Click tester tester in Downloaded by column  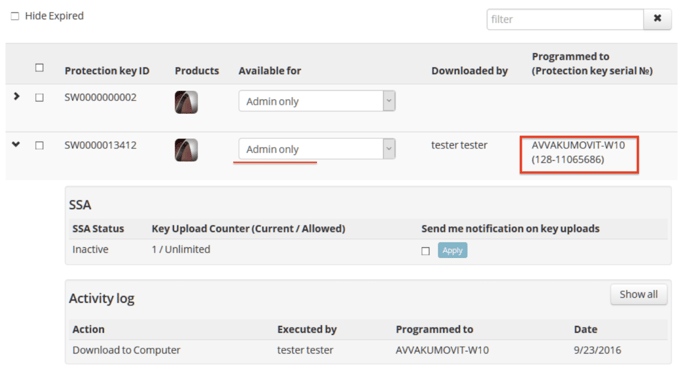(x=459, y=145)
